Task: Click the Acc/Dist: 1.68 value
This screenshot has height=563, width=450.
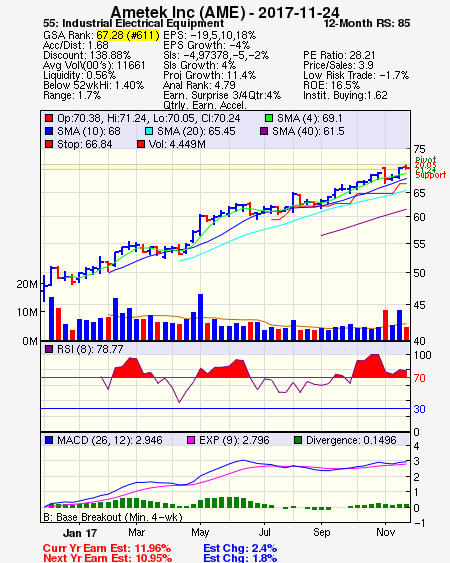Action: pyautogui.click(x=75, y=45)
